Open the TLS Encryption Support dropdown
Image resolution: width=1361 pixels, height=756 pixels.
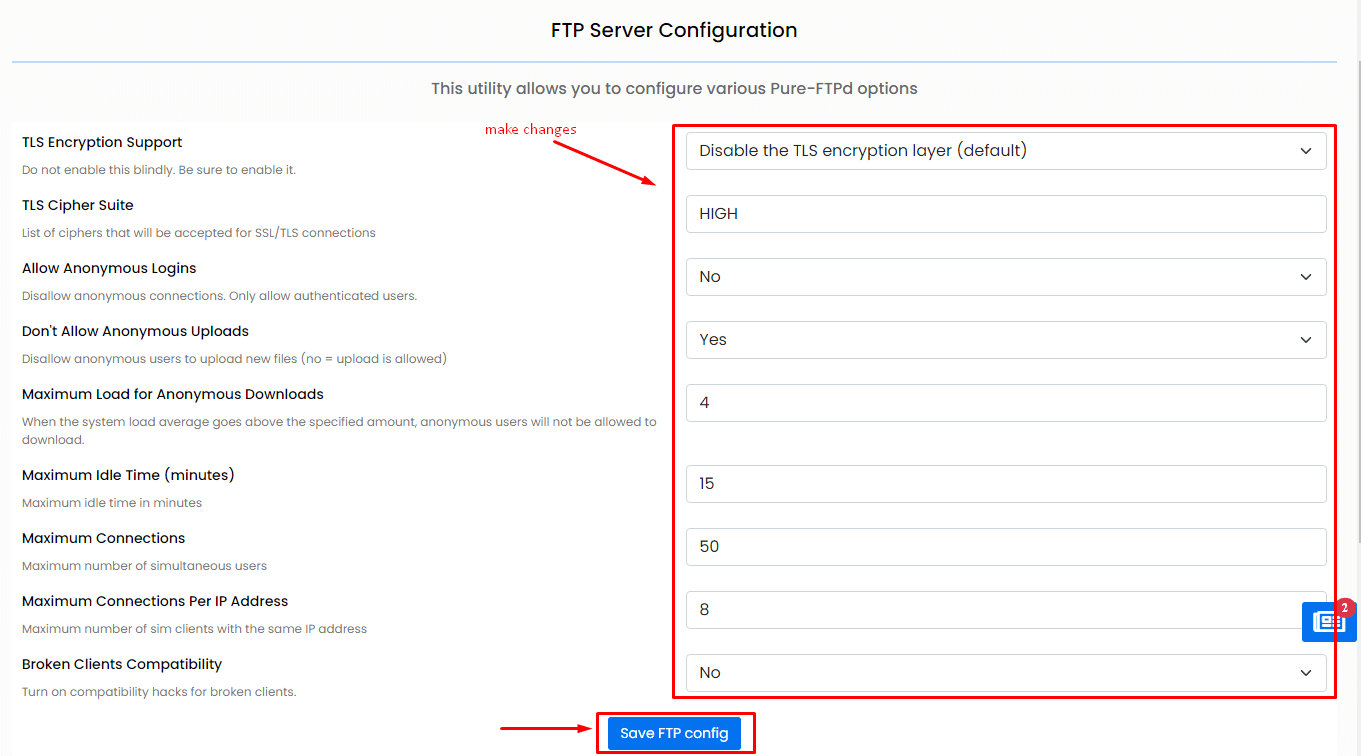coord(1006,151)
